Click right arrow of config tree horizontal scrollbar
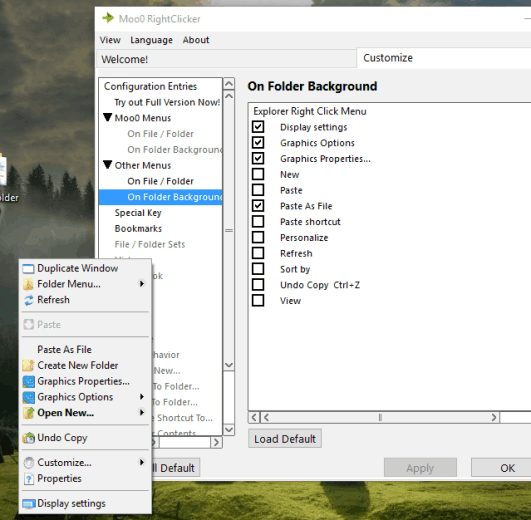Image resolution: width=531 pixels, height=520 pixels. (216, 442)
